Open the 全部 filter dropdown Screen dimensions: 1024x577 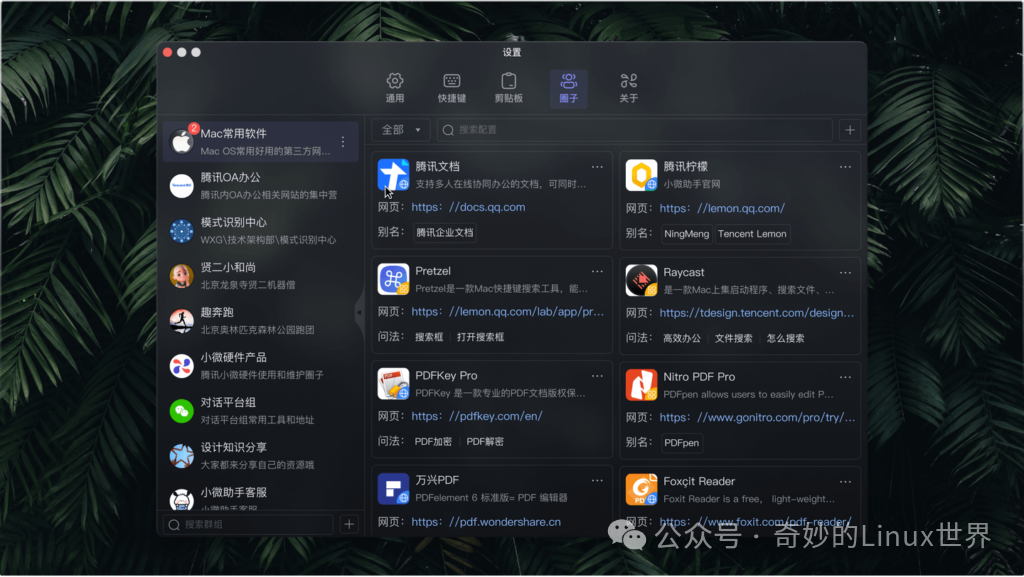pyautogui.click(x=400, y=130)
